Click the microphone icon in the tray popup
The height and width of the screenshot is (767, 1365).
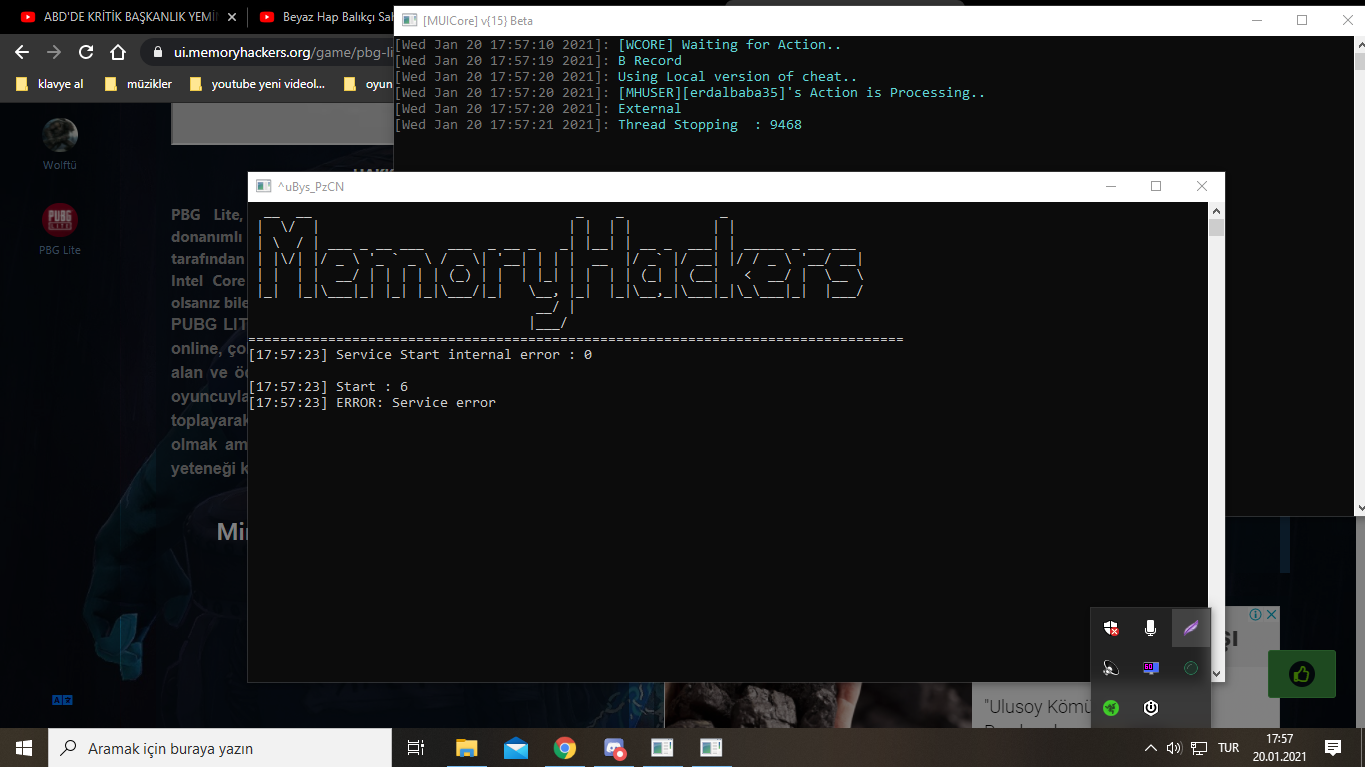1151,628
